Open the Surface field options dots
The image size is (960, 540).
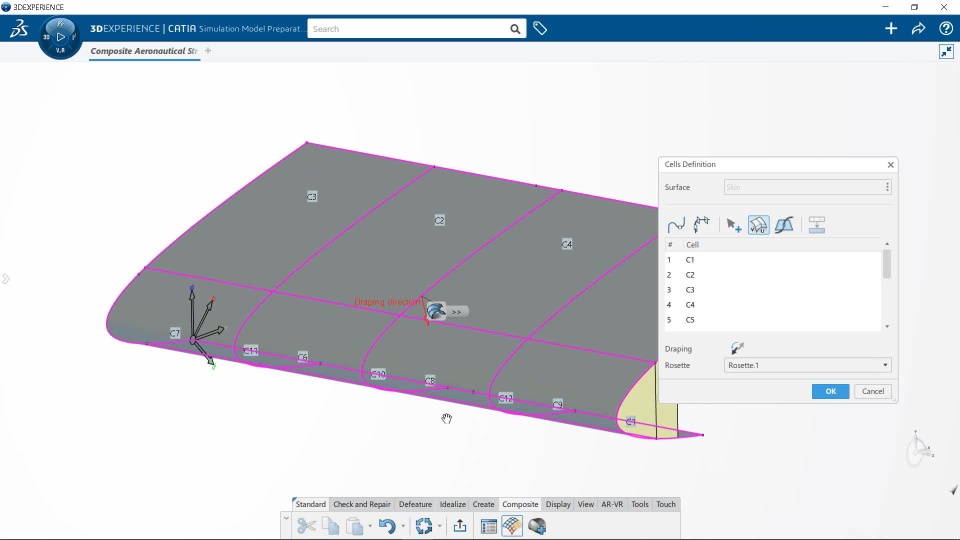[887, 187]
